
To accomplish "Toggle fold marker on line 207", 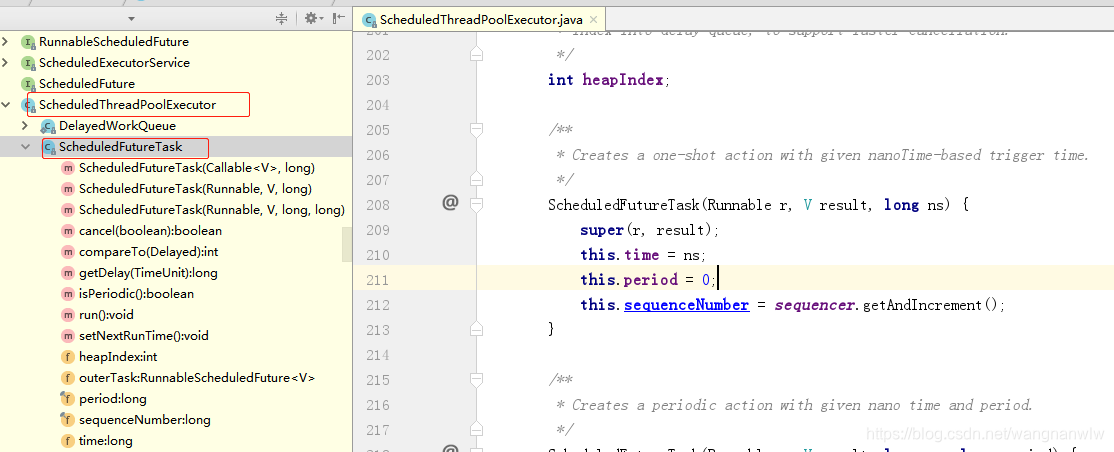I will click(477, 180).
